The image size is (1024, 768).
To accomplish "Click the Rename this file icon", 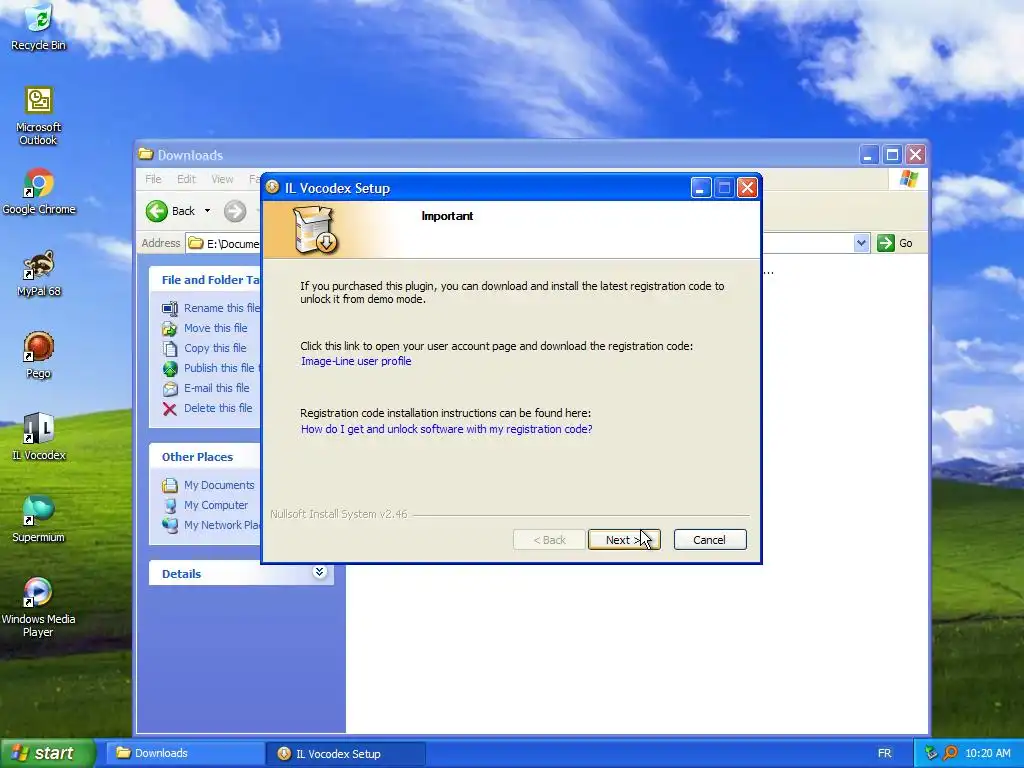I will click(x=170, y=308).
